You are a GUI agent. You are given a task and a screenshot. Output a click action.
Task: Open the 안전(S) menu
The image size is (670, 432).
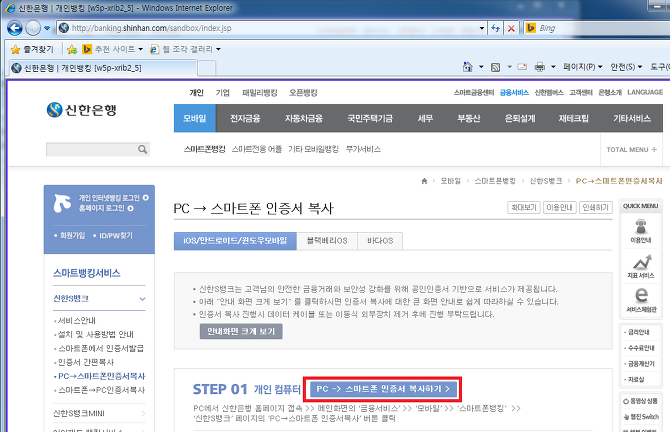[x=626, y=67]
